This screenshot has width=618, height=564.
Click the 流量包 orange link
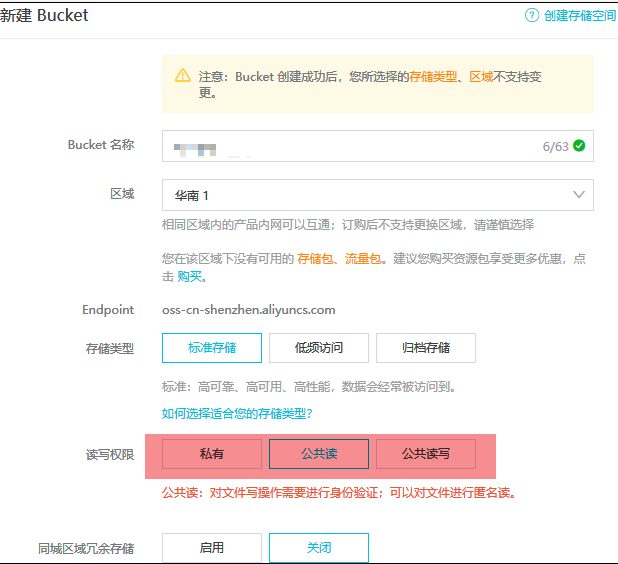point(363,259)
